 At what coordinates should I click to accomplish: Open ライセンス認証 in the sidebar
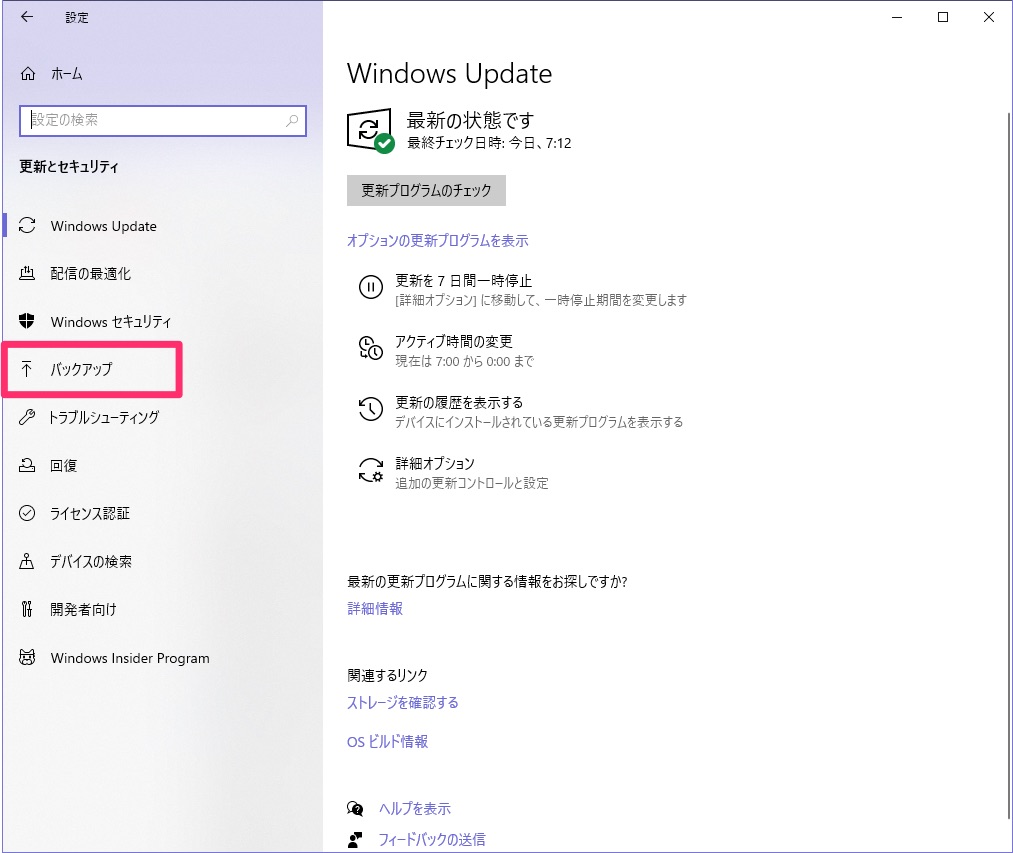coord(90,514)
